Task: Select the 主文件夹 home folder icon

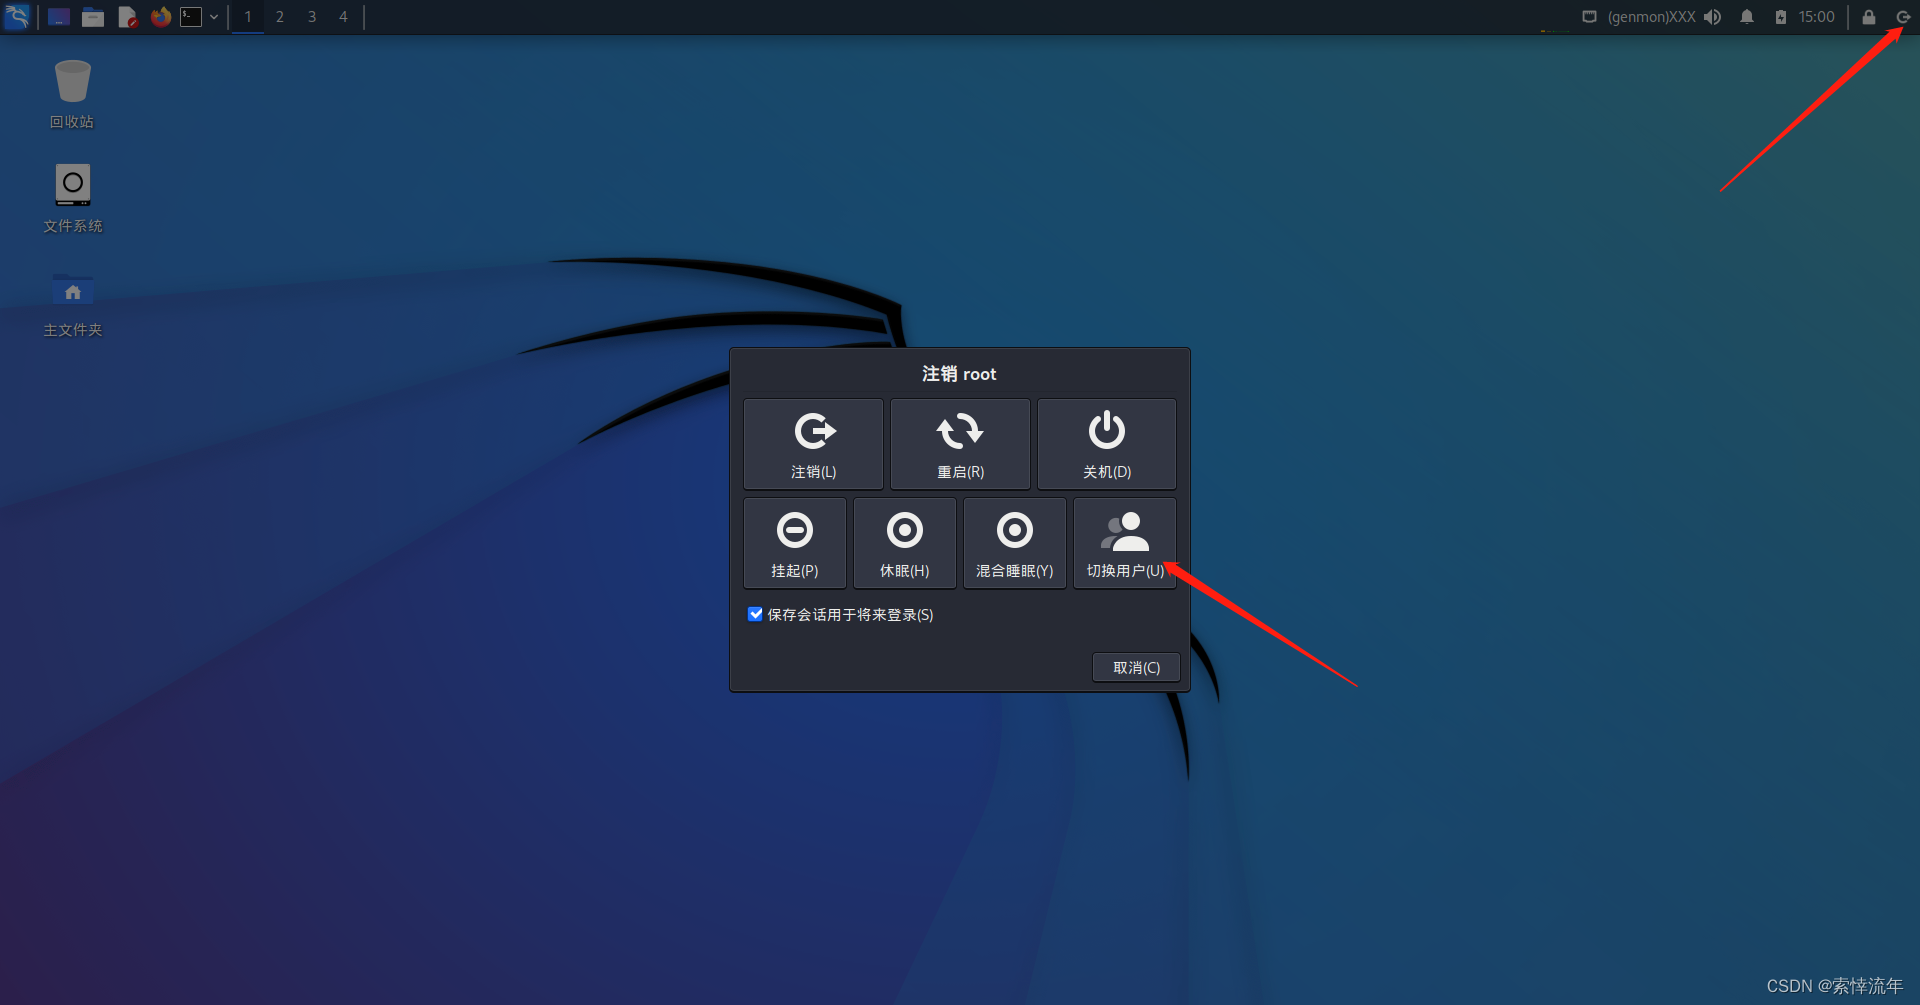Action: pos(72,304)
